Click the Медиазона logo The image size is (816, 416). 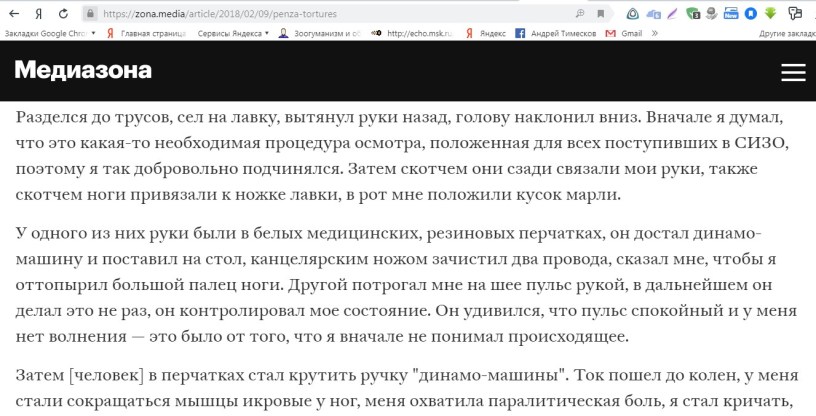click(x=83, y=70)
